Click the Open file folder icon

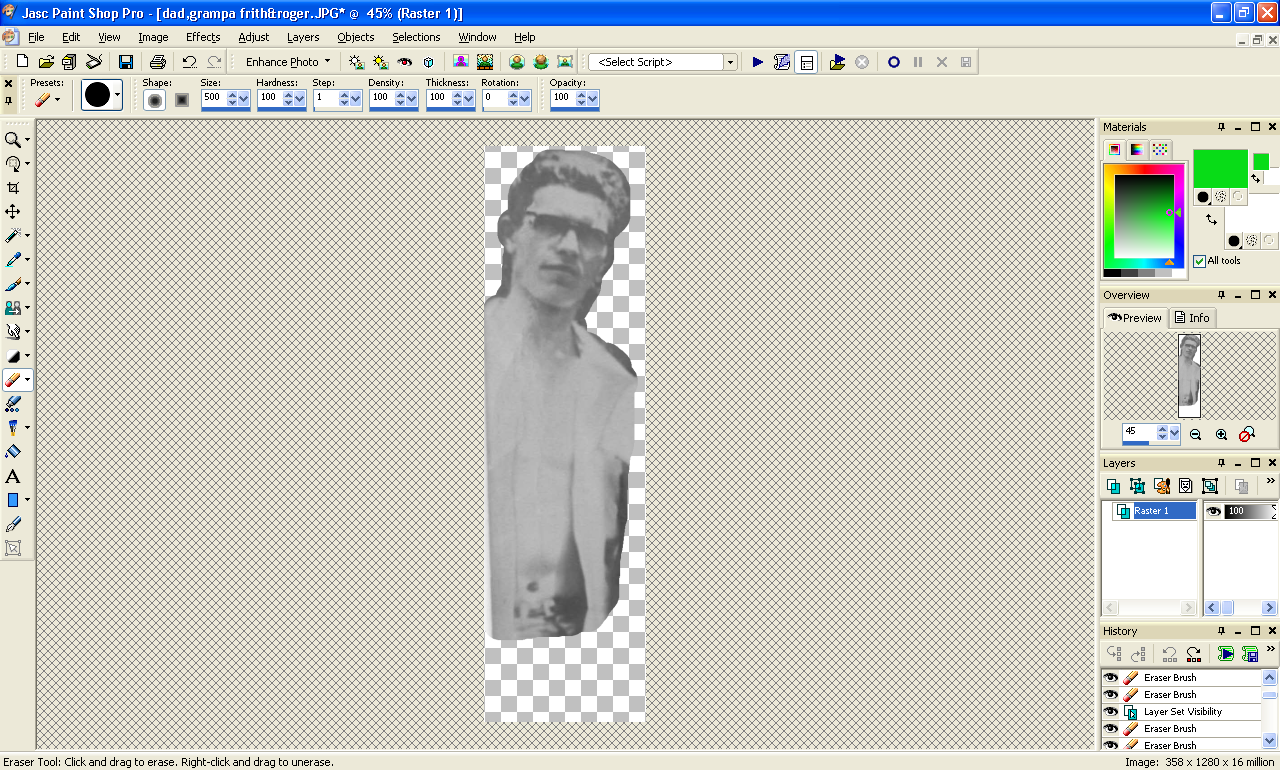coord(46,62)
